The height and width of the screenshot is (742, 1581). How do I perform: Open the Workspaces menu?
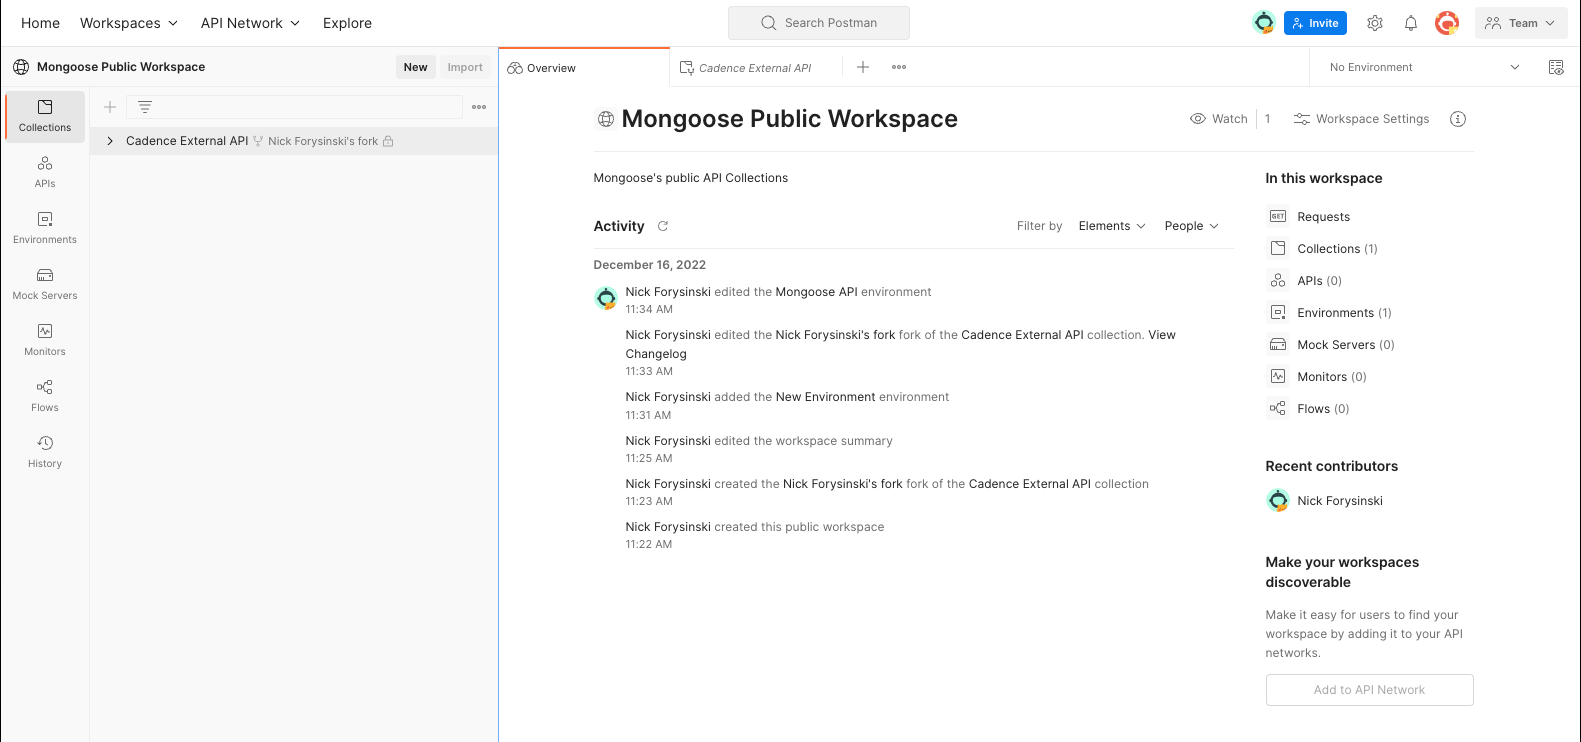click(129, 23)
